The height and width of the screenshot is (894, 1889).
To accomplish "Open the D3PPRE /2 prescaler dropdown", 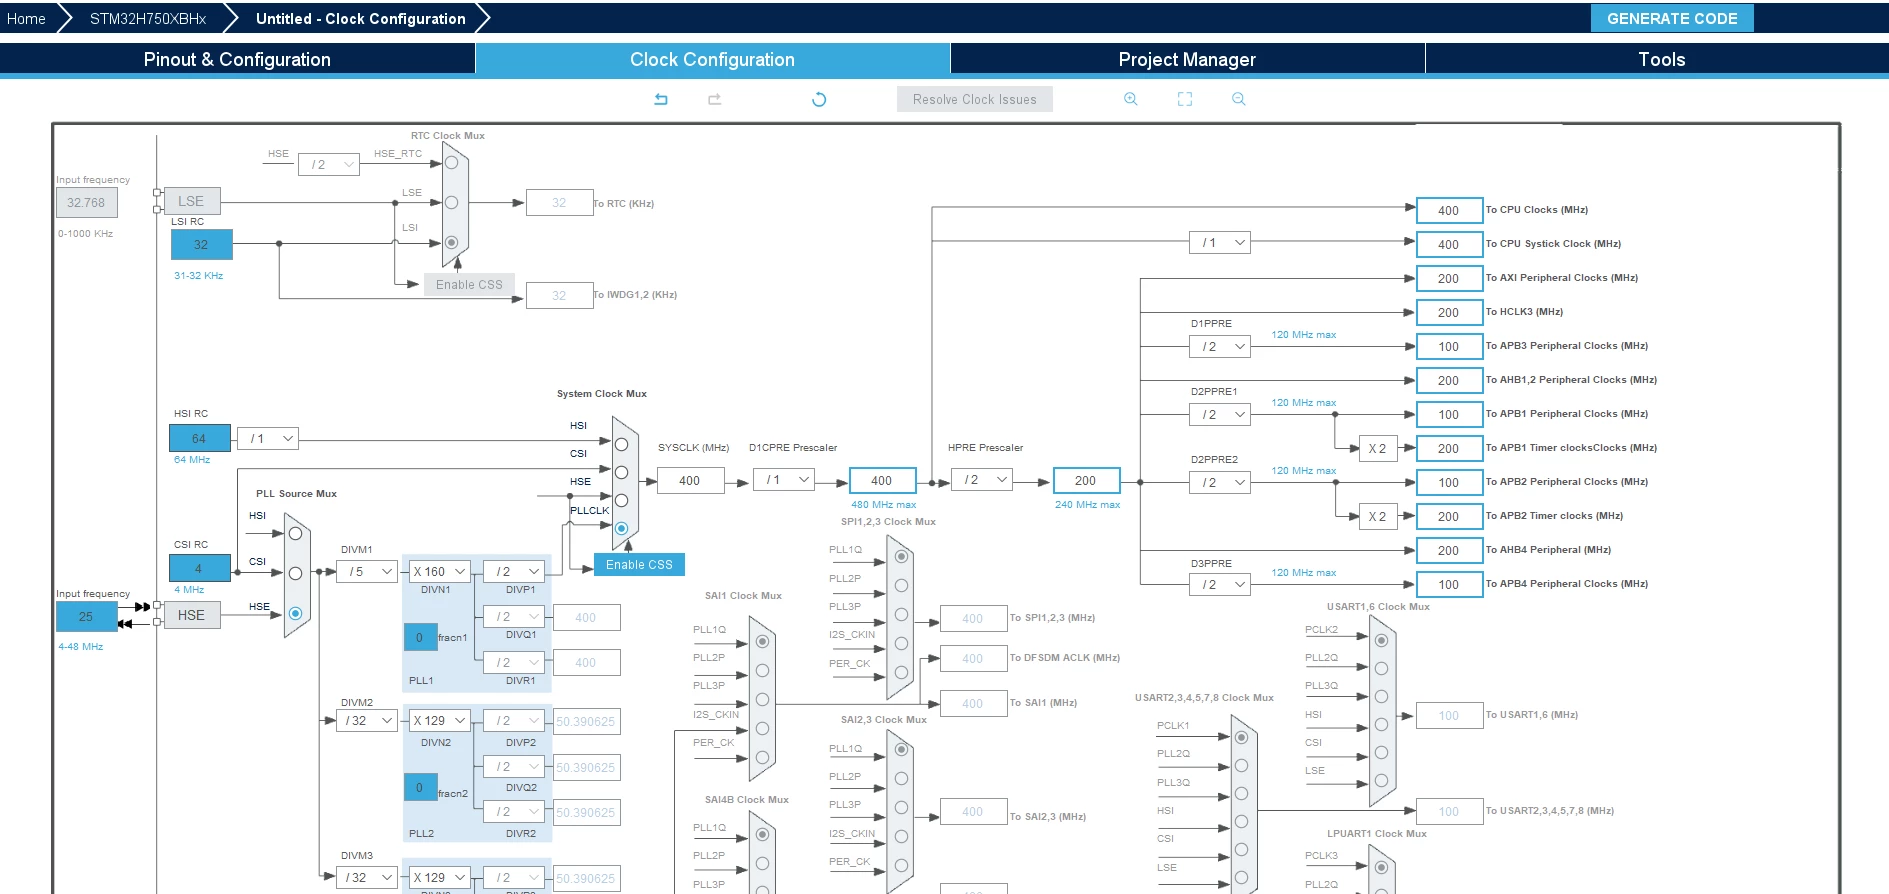I will click(x=1220, y=584).
